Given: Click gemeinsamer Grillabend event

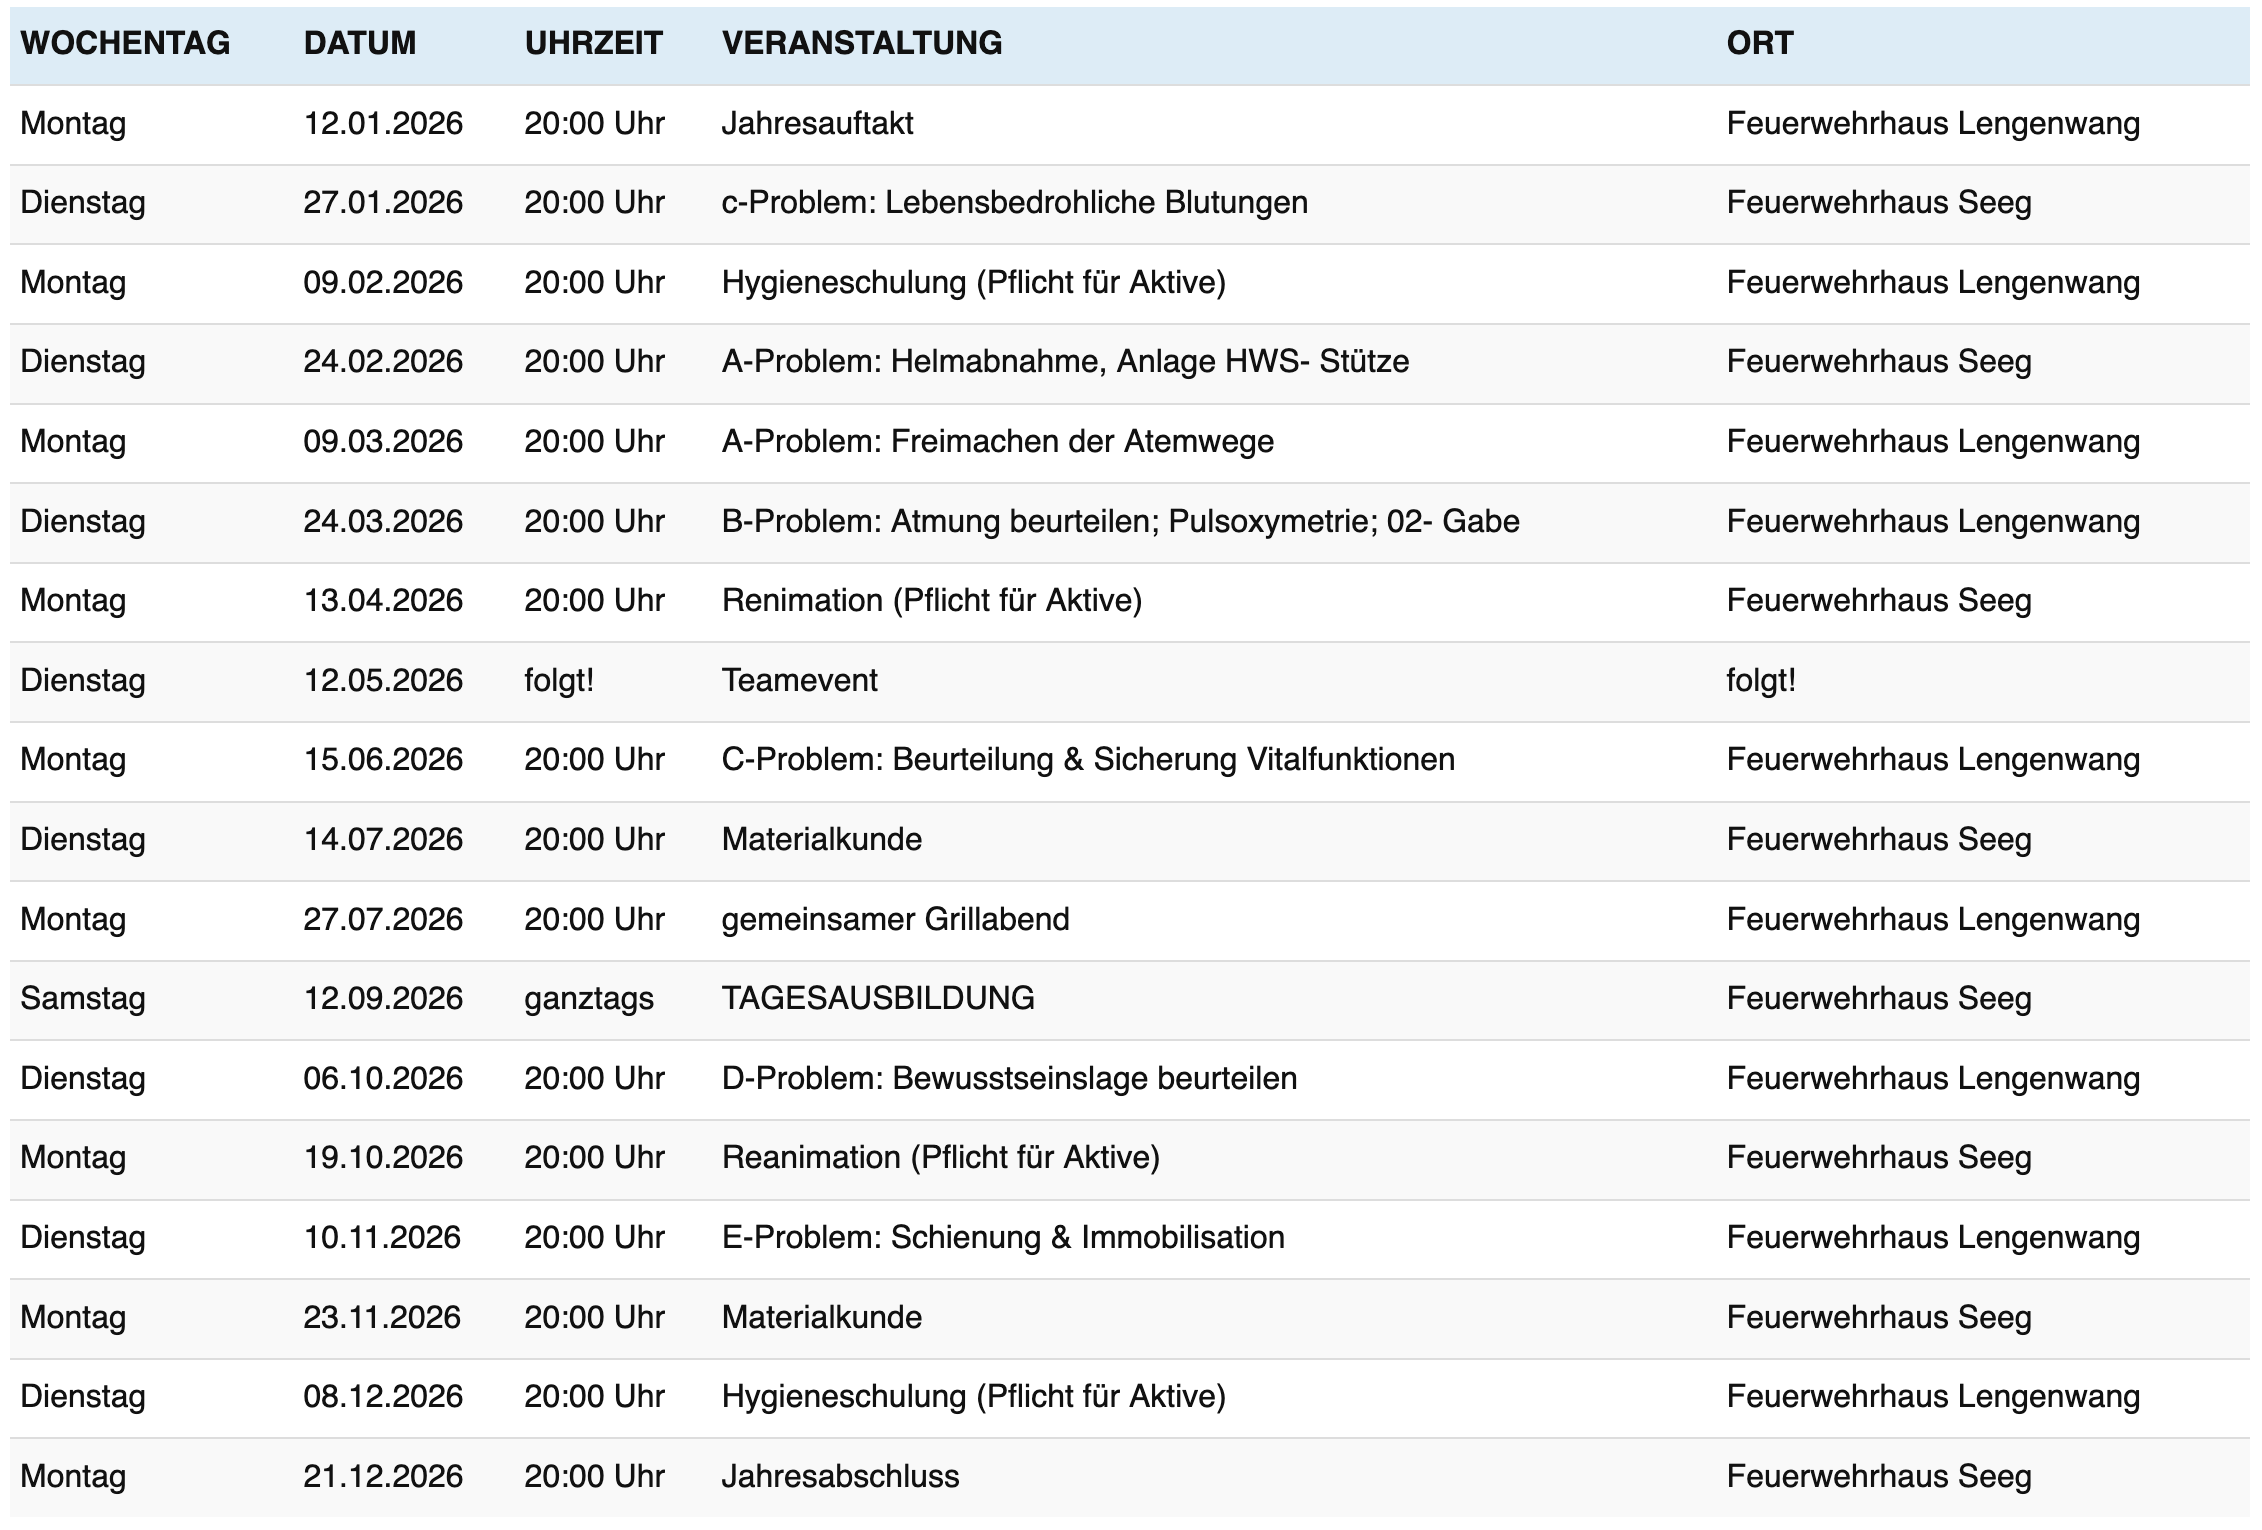Looking at the screenshot, I should [895, 920].
